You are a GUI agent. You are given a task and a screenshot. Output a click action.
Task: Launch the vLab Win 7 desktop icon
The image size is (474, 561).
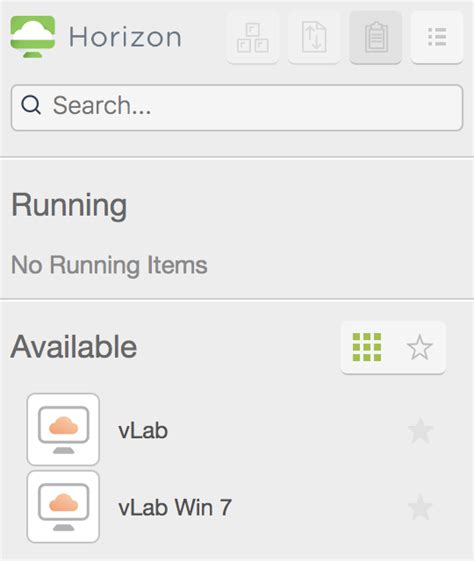63,507
